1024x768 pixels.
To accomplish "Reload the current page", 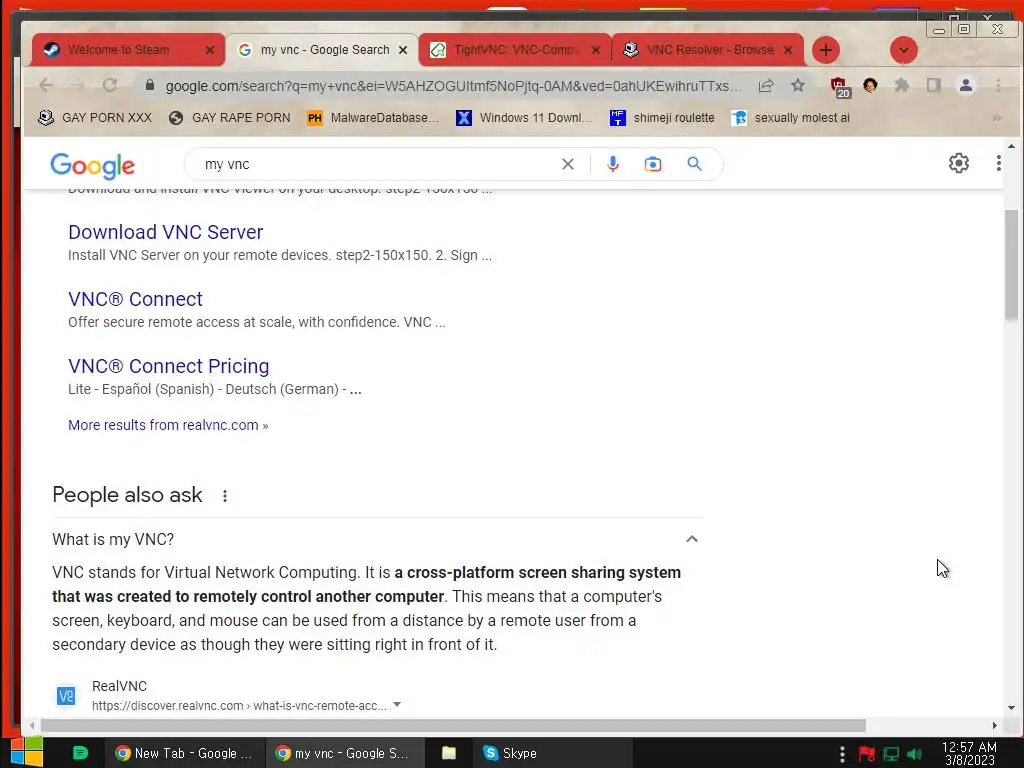I will 110,85.
